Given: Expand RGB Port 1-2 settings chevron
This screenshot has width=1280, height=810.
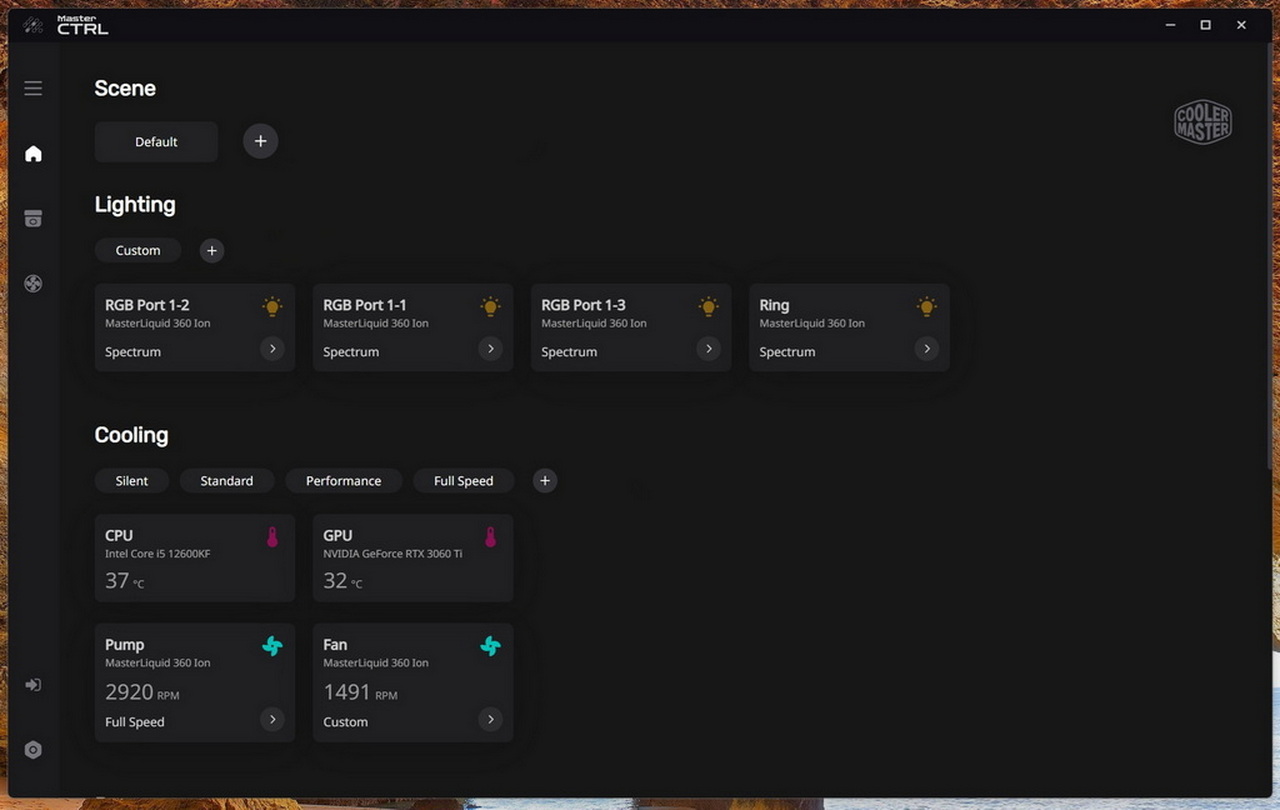Looking at the screenshot, I should 272,349.
